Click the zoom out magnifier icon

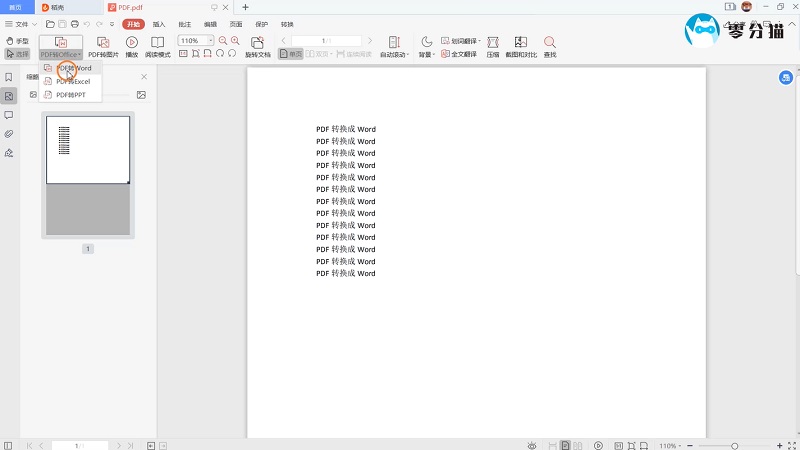[x=223, y=40]
